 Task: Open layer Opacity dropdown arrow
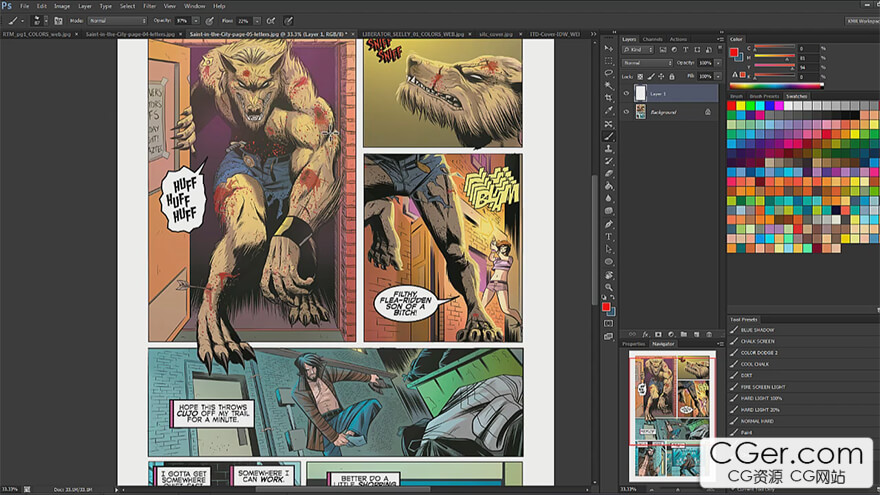pos(718,63)
